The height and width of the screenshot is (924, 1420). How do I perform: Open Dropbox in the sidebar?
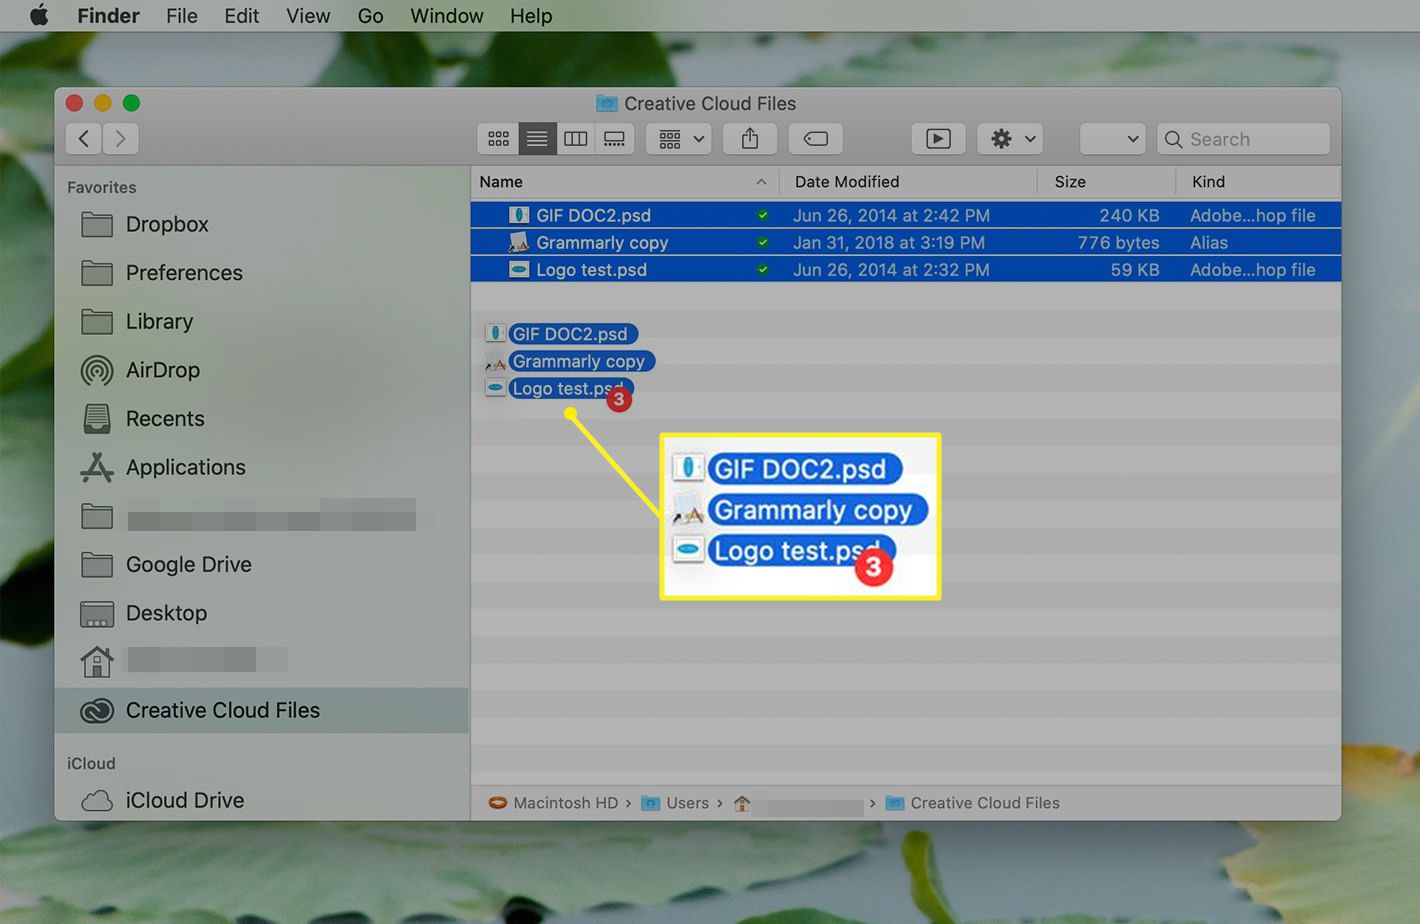(167, 224)
